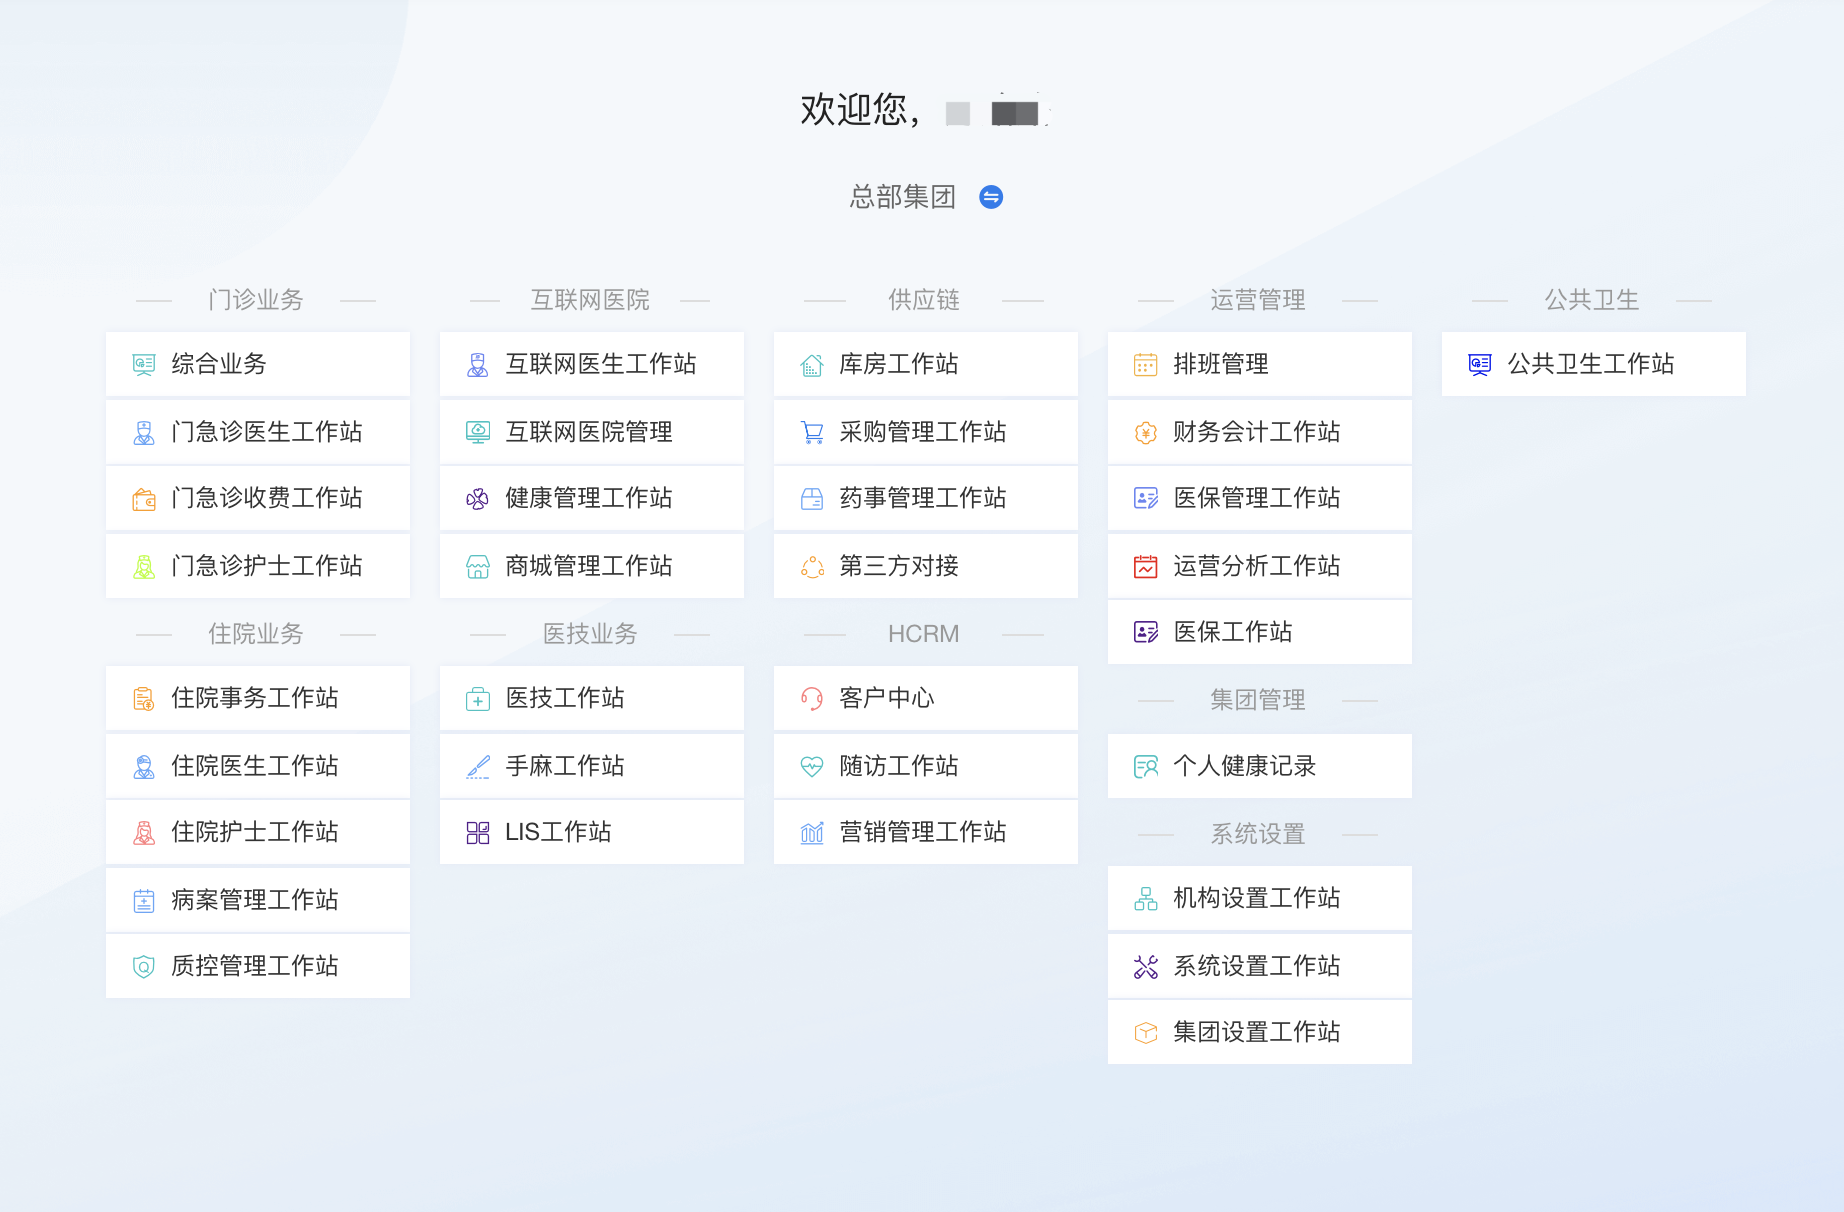Open 医保工作站
This screenshot has height=1212, width=1844.
(1260, 632)
